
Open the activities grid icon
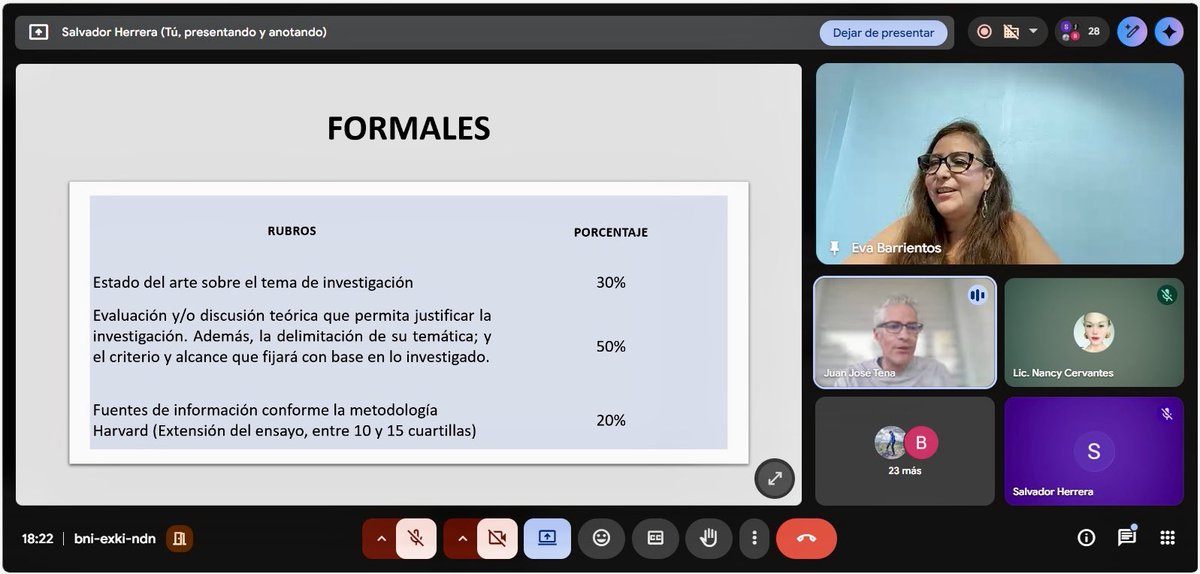point(1167,537)
